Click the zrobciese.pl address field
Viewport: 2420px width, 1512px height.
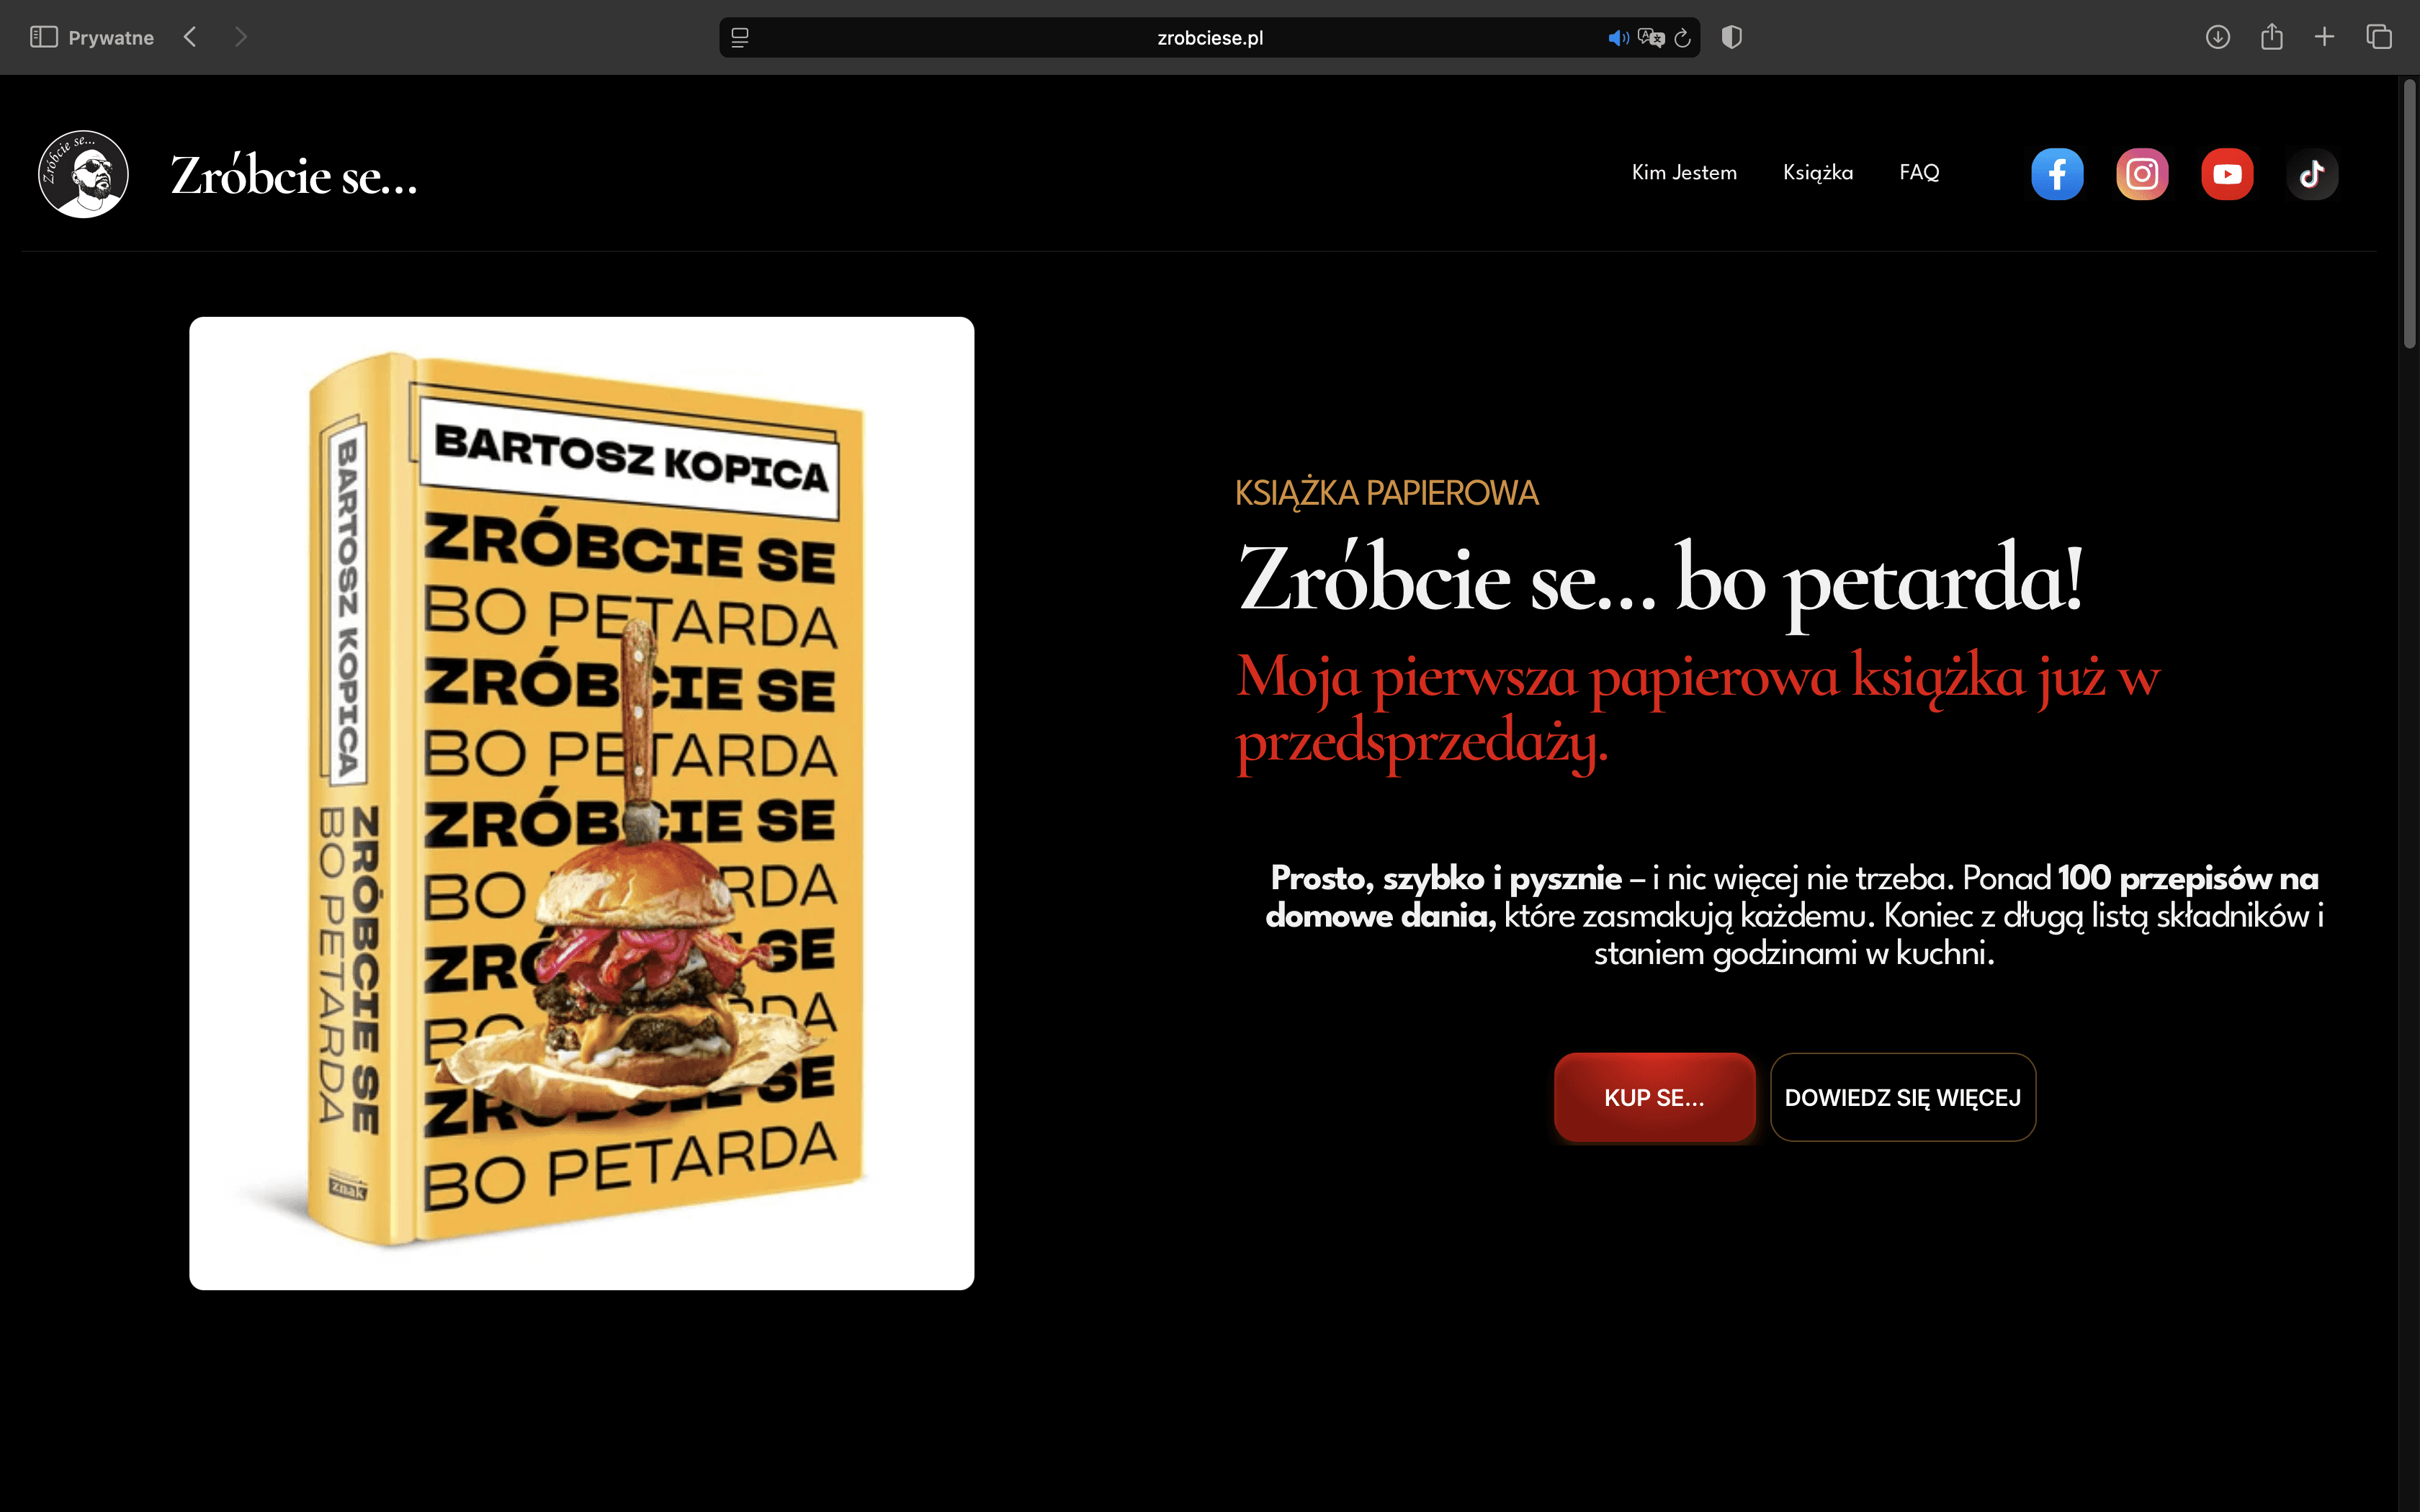[x=1209, y=38]
